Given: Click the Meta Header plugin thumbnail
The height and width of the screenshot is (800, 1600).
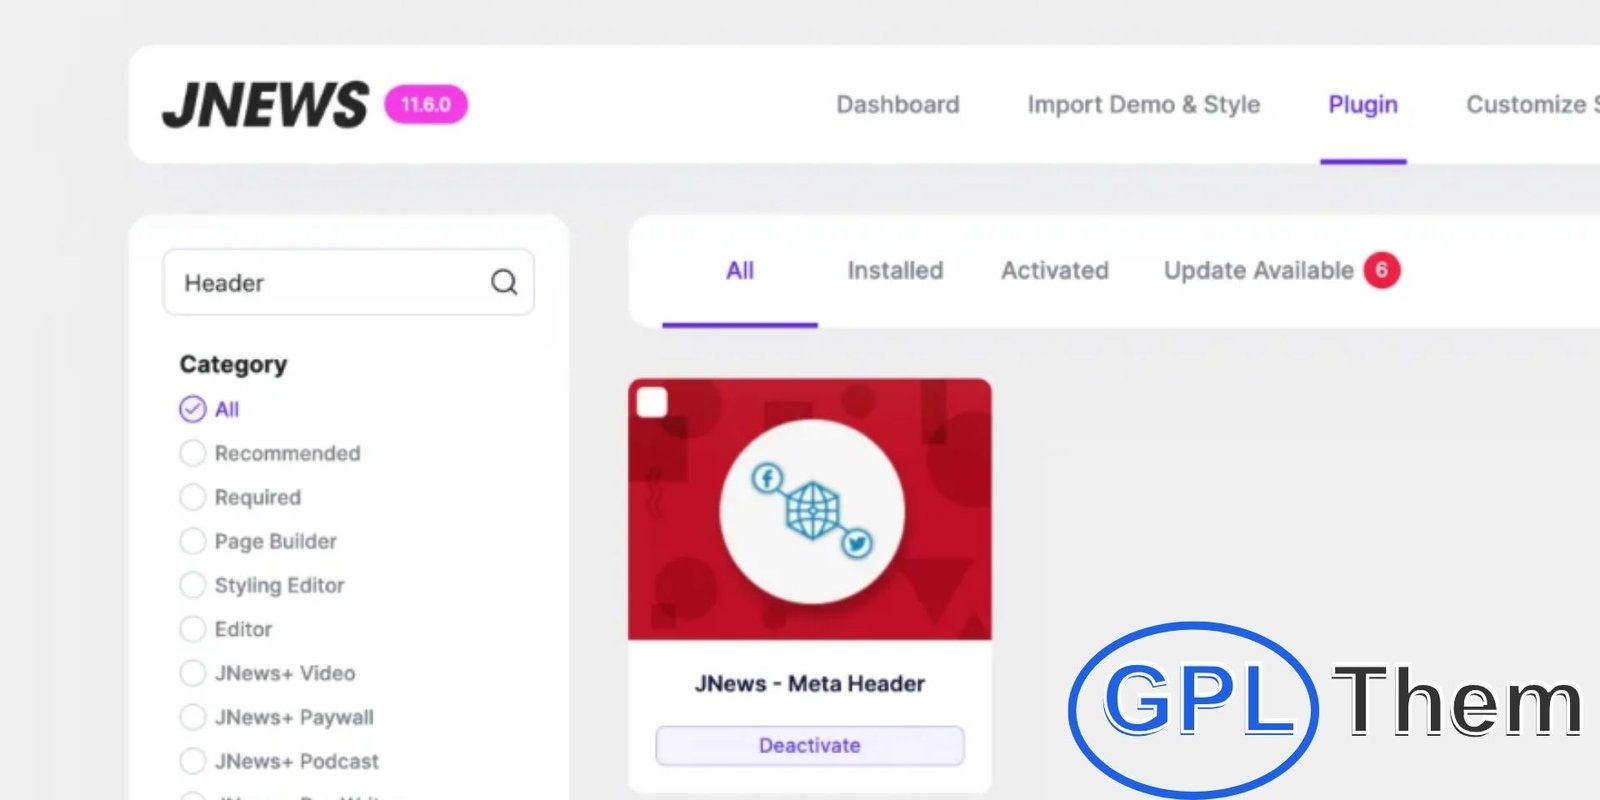Looking at the screenshot, I should coord(810,509).
